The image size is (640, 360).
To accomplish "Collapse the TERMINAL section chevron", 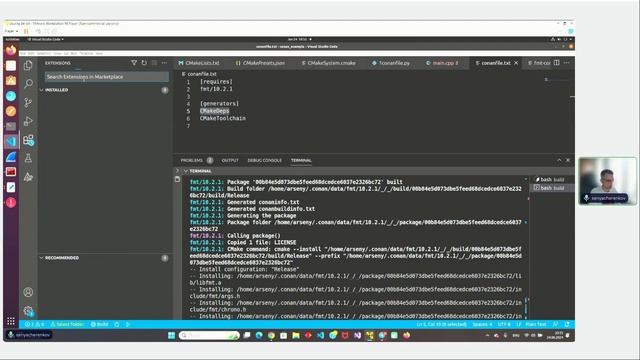I will point(186,171).
